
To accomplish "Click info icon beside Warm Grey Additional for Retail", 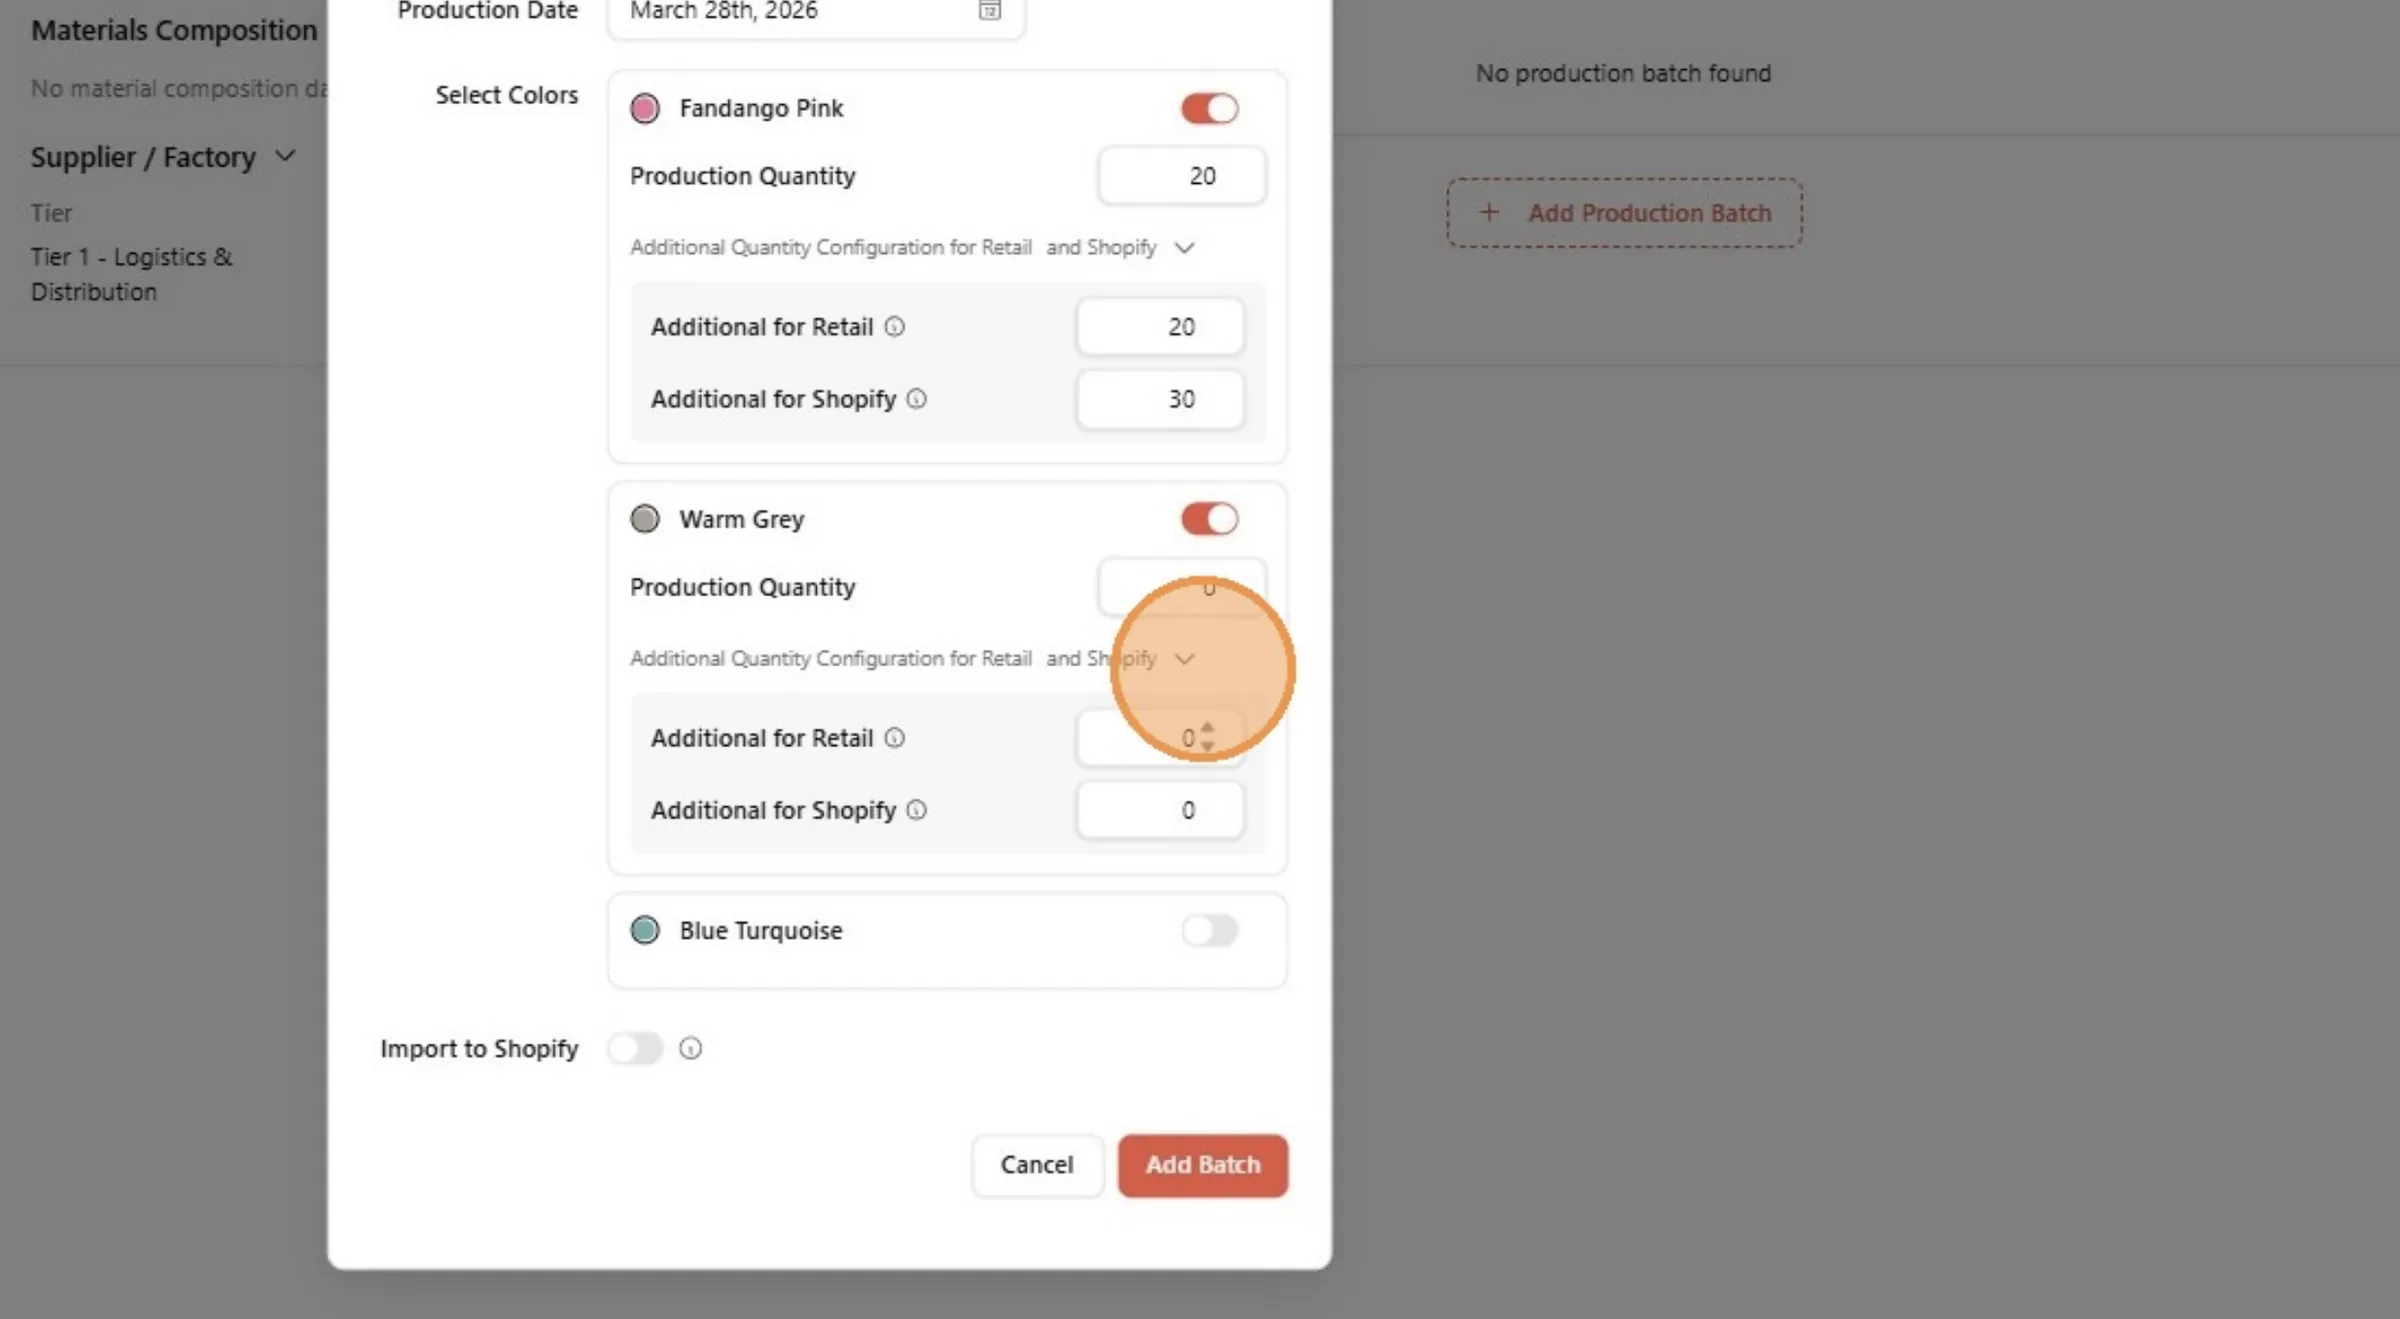I will 895,738.
